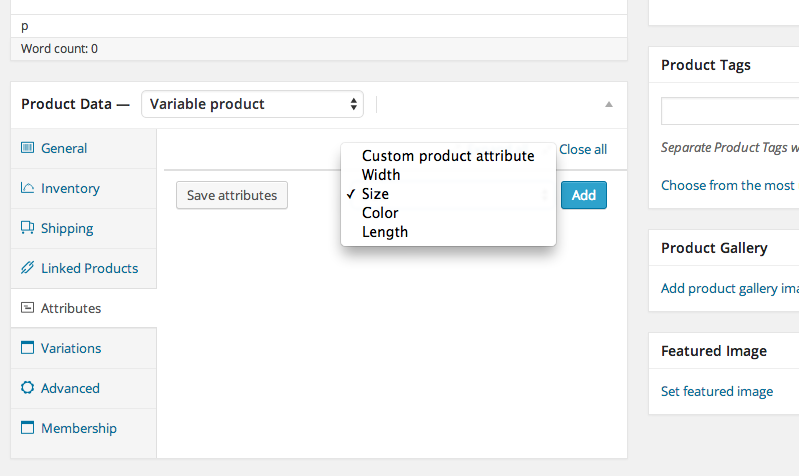Click the Attributes tab icon
This screenshot has height=476, width=799.
(27, 308)
